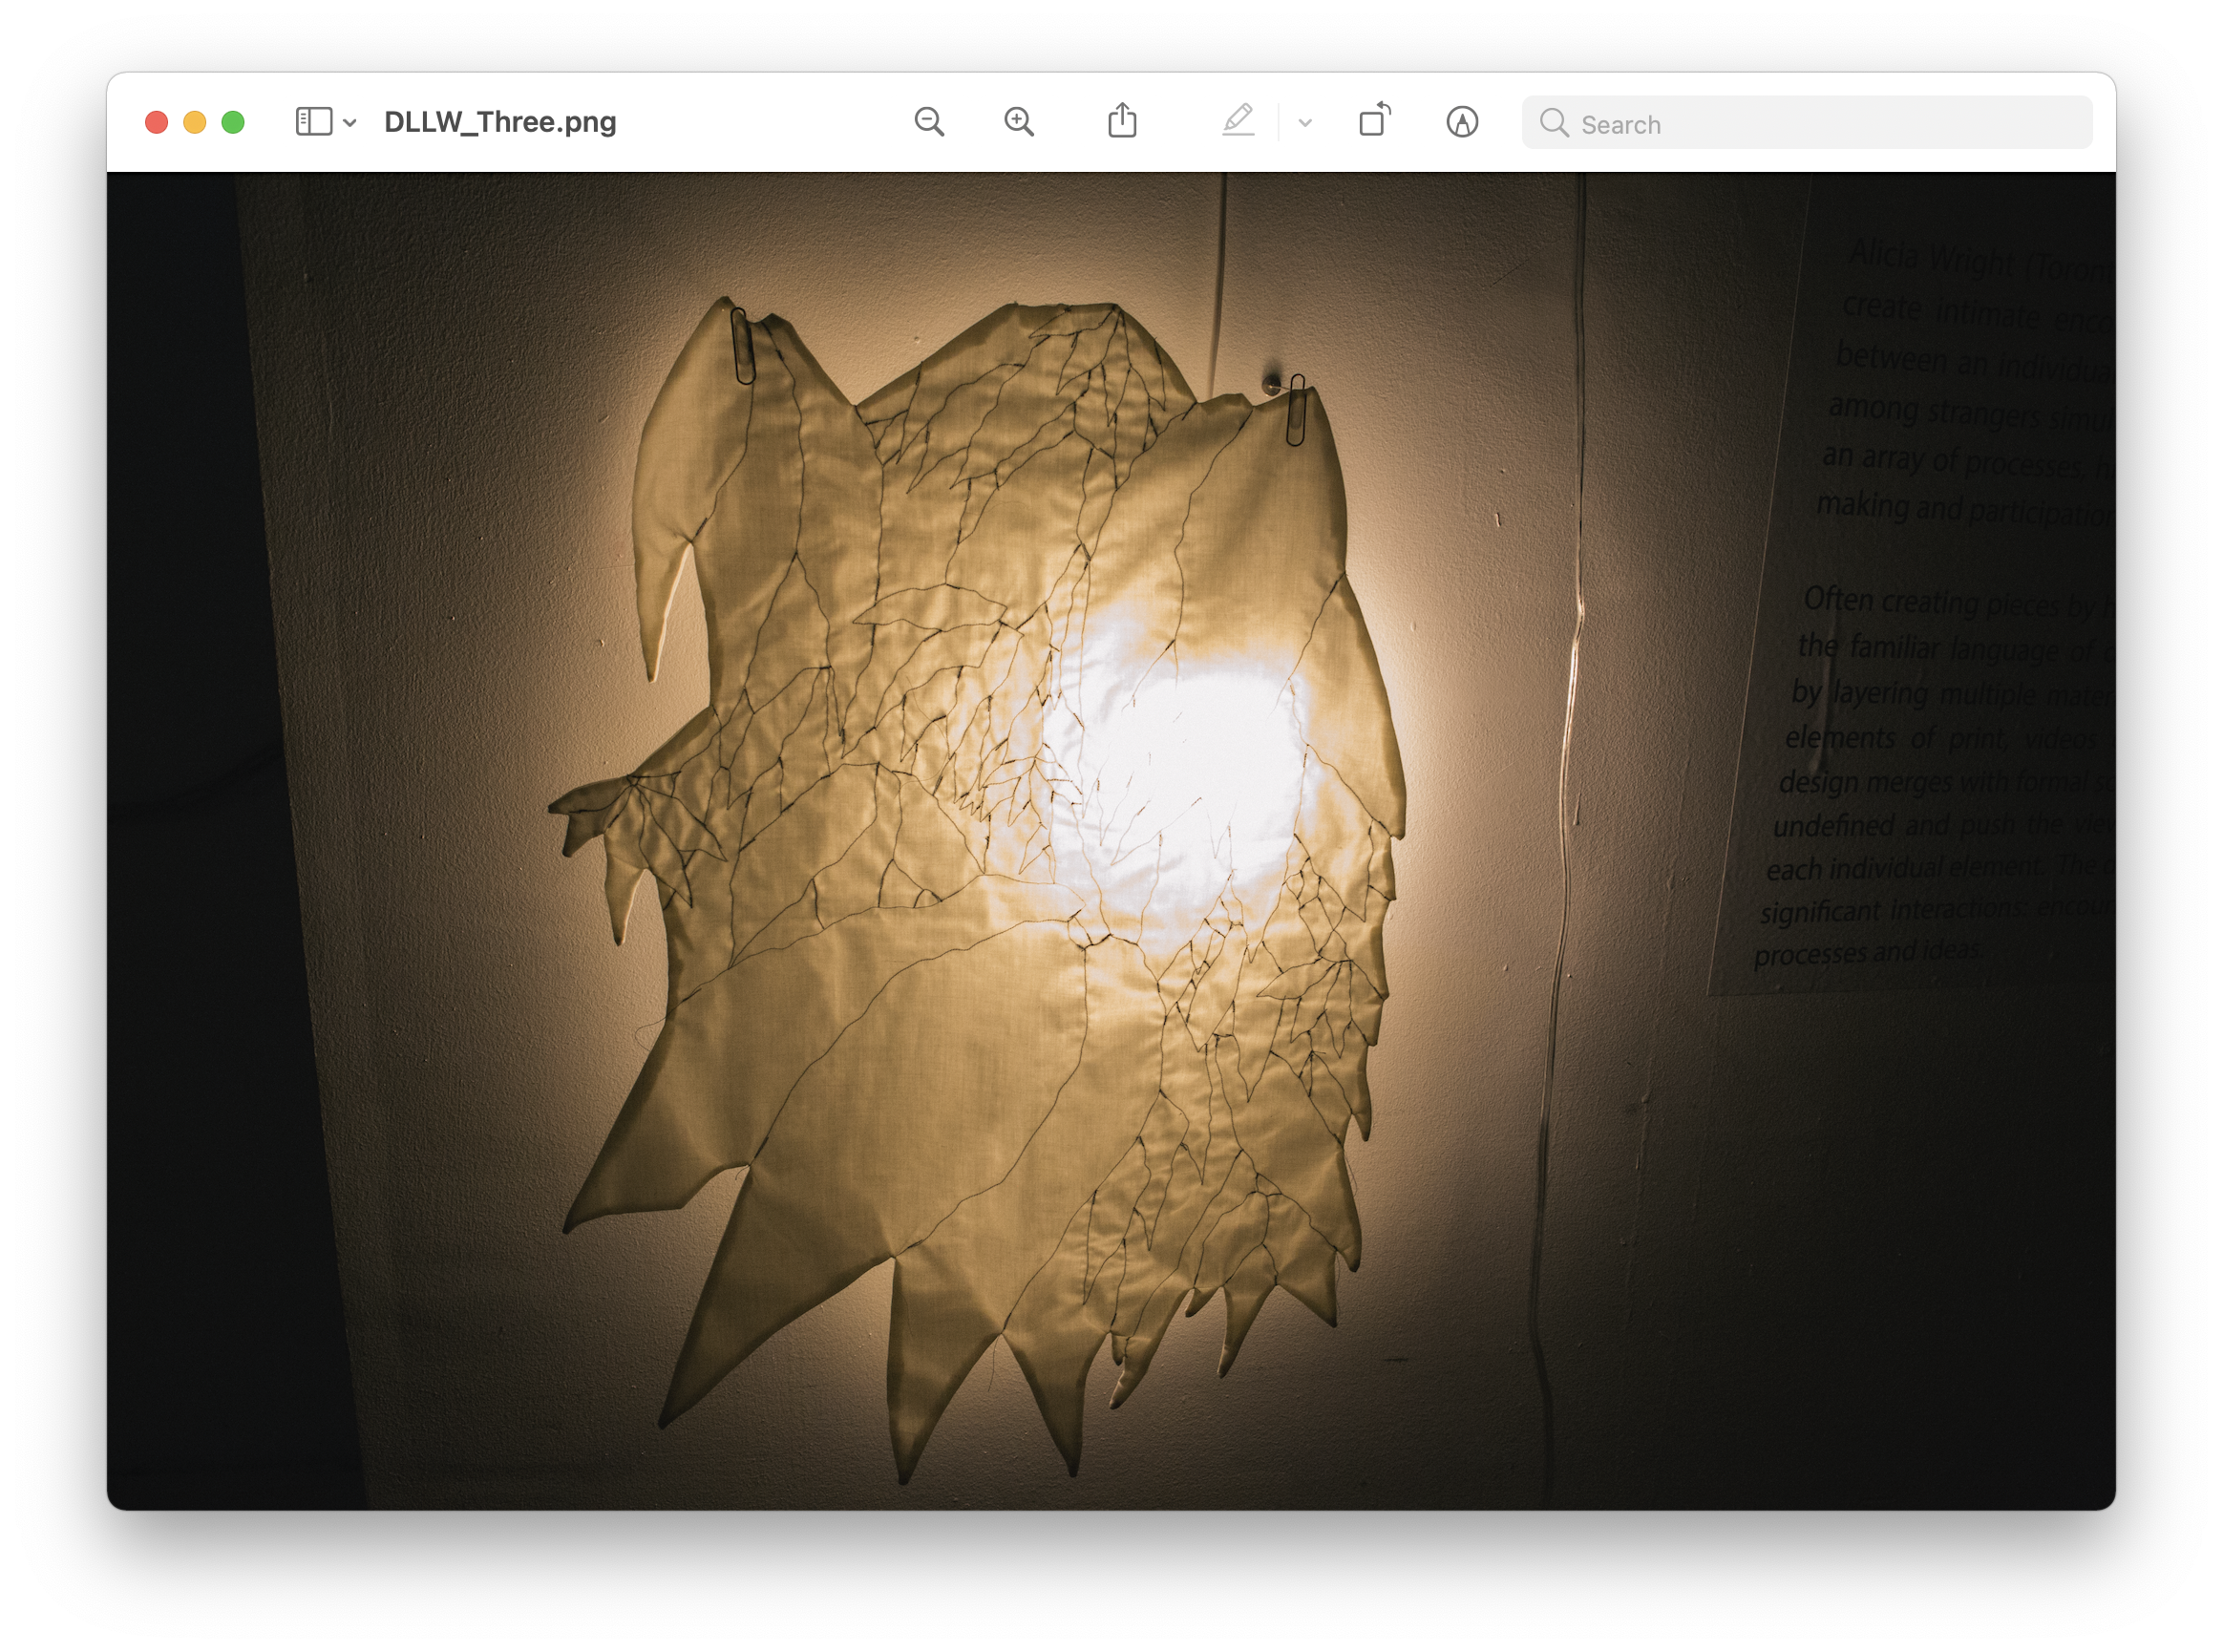Enter full screen with the green button
Screen dimensions: 2223x1652
pyautogui.click(x=233, y=122)
